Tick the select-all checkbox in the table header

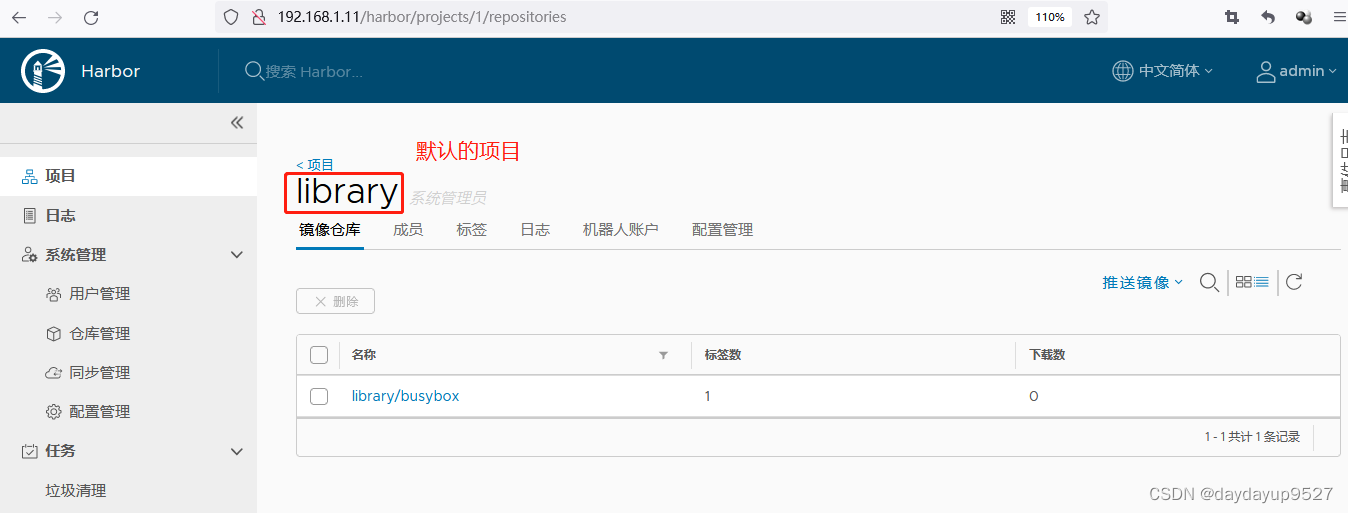coord(319,355)
